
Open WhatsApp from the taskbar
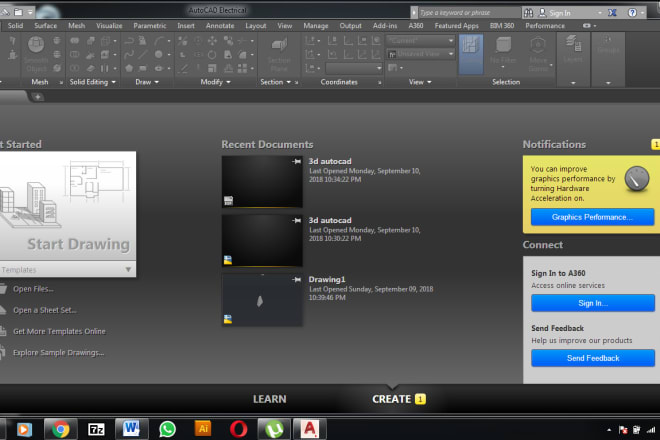click(167, 429)
